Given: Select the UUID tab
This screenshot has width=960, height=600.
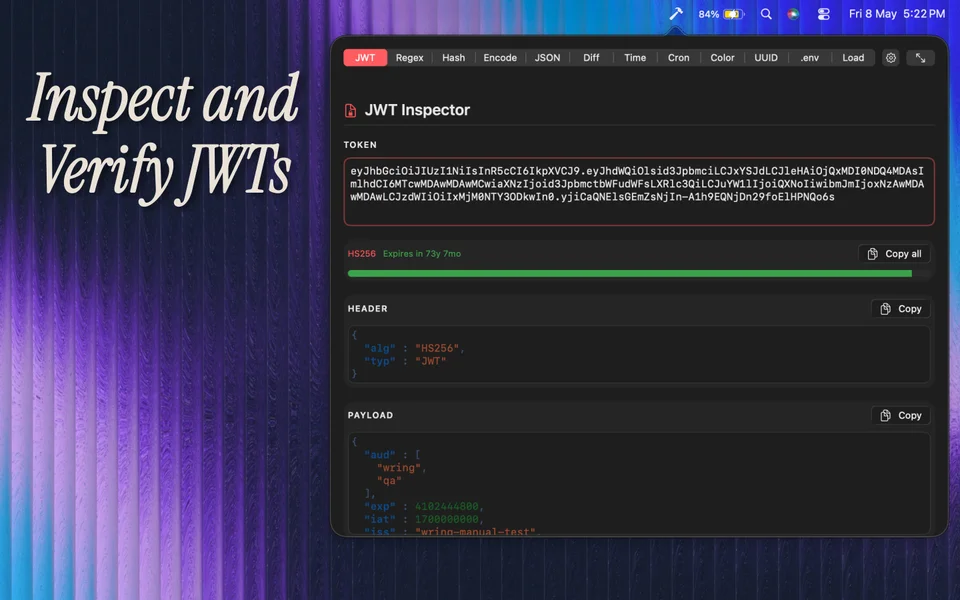Looking at the screenshot, I should pos(766,58).
